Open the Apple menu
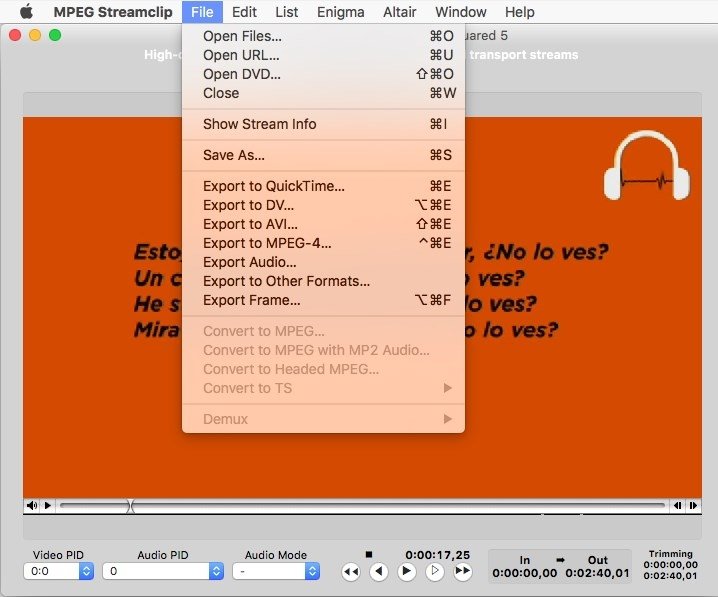Viewport: 718px width, 597px height. click(27, 11)
